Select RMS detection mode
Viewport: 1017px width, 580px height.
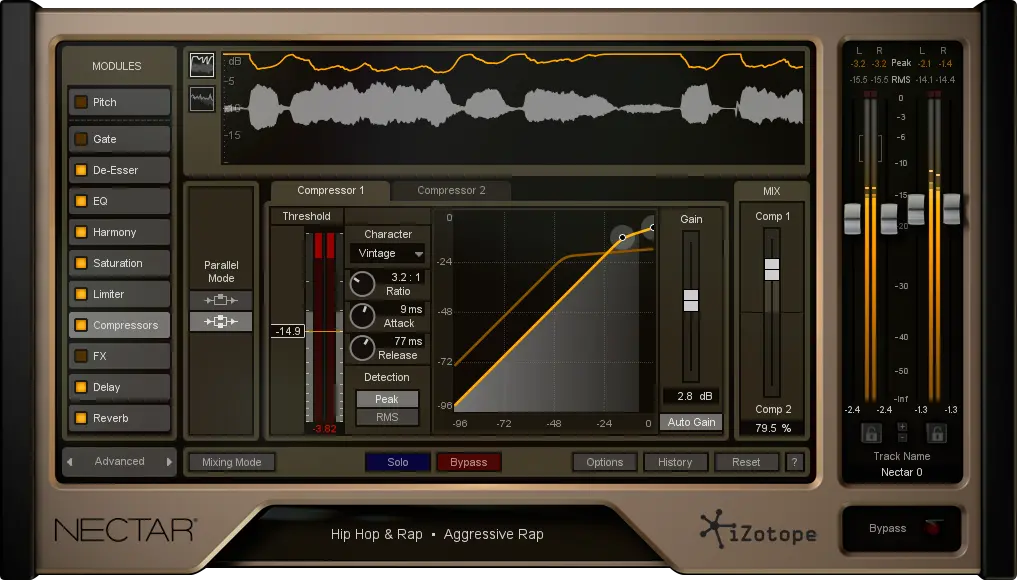point(387,417)
